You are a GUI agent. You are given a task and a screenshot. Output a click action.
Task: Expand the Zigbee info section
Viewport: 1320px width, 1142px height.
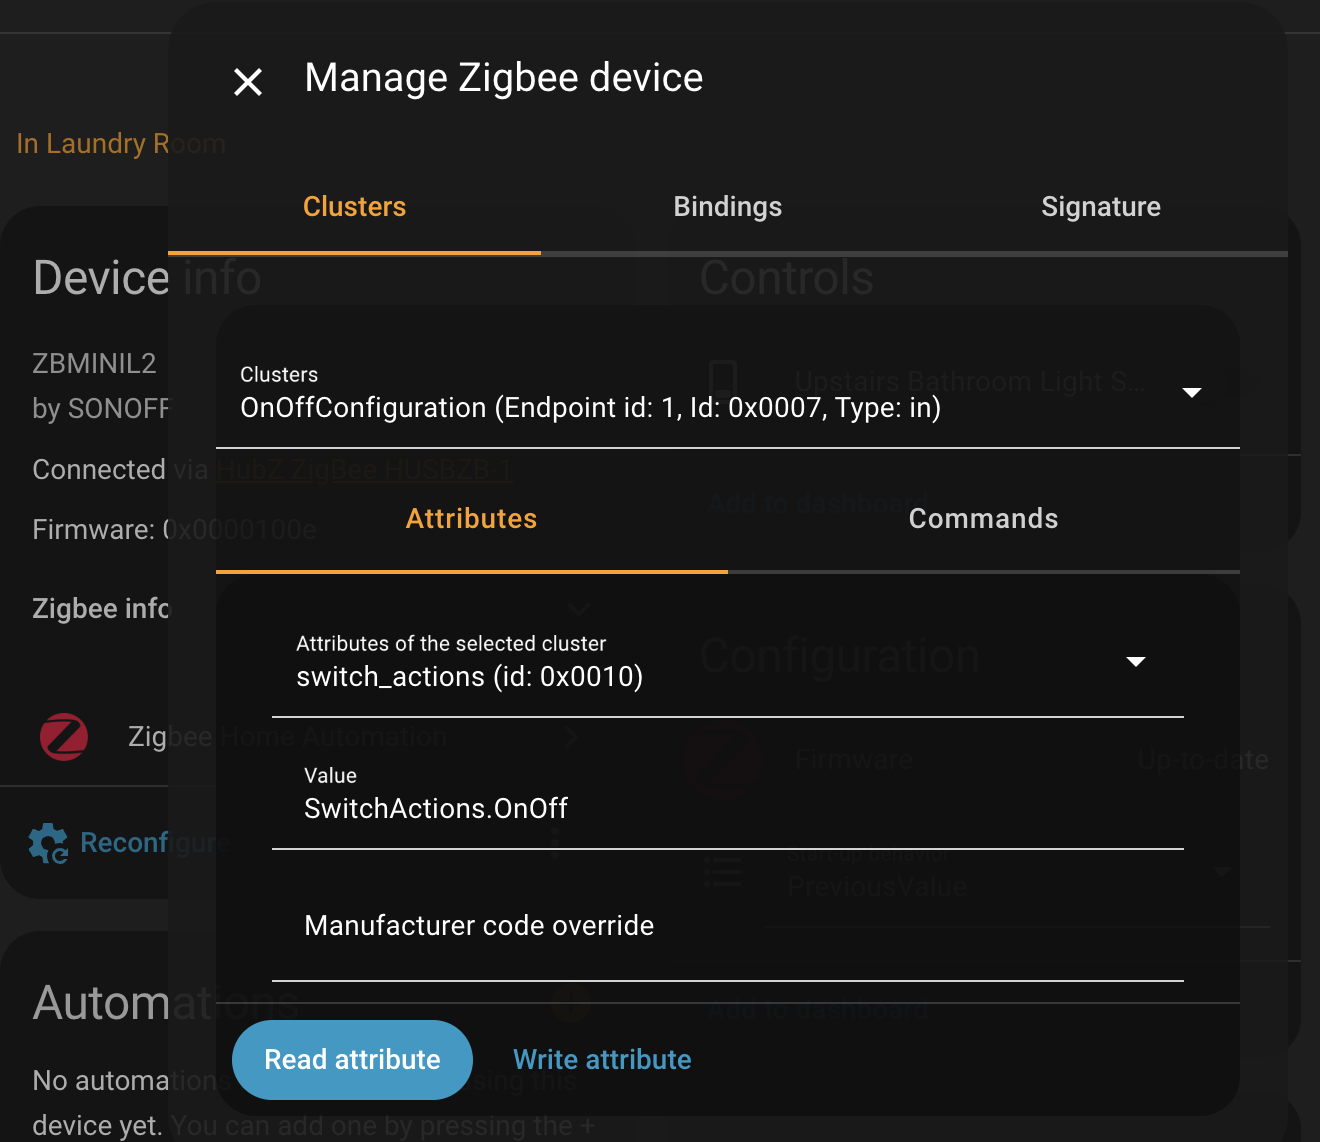click(101, 609)
